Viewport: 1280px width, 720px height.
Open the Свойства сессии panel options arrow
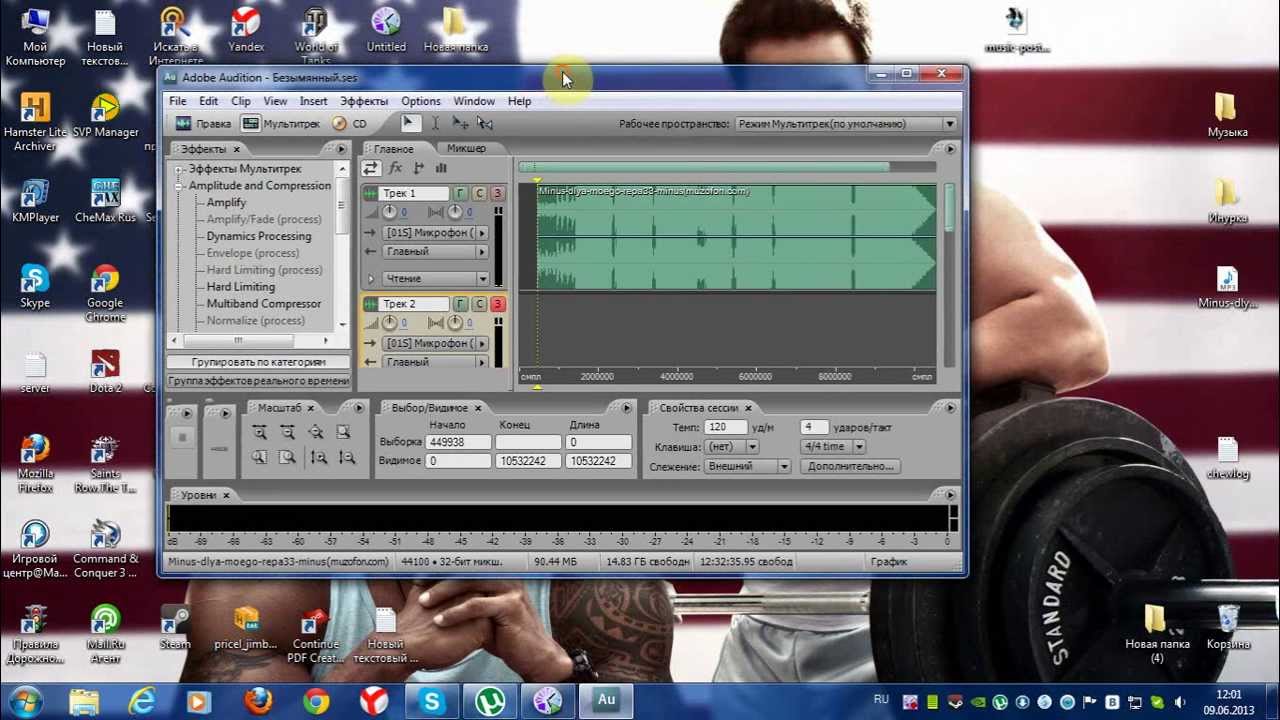pos(950,407)
